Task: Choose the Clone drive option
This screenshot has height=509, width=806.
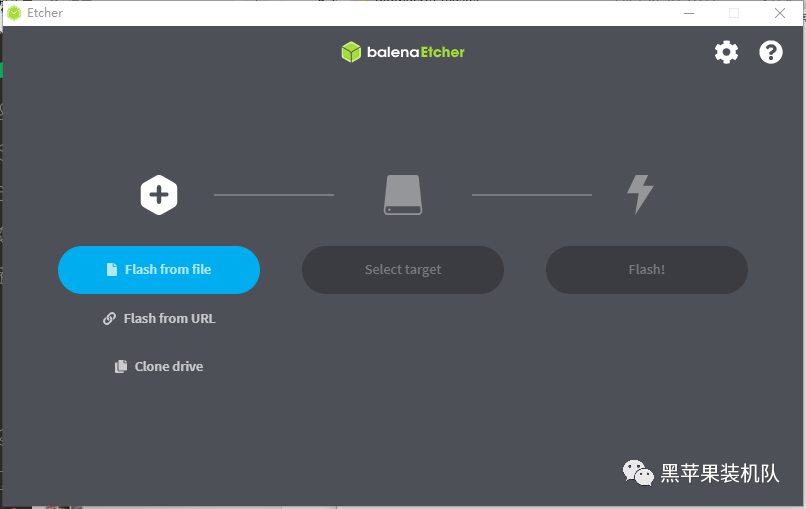Action: tap(159, 367)
